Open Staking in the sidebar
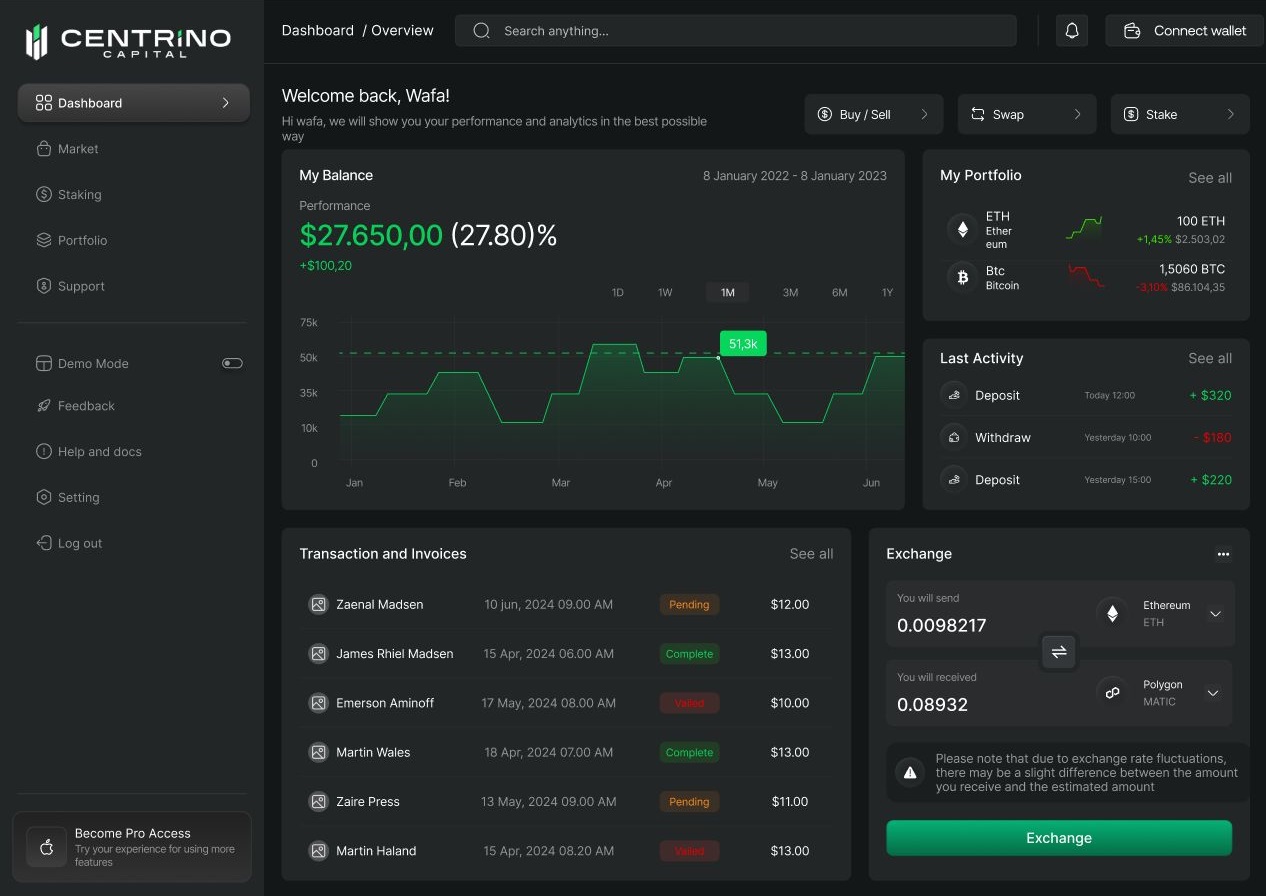Viewport: 1266px width, 896px height. [79, 195]
